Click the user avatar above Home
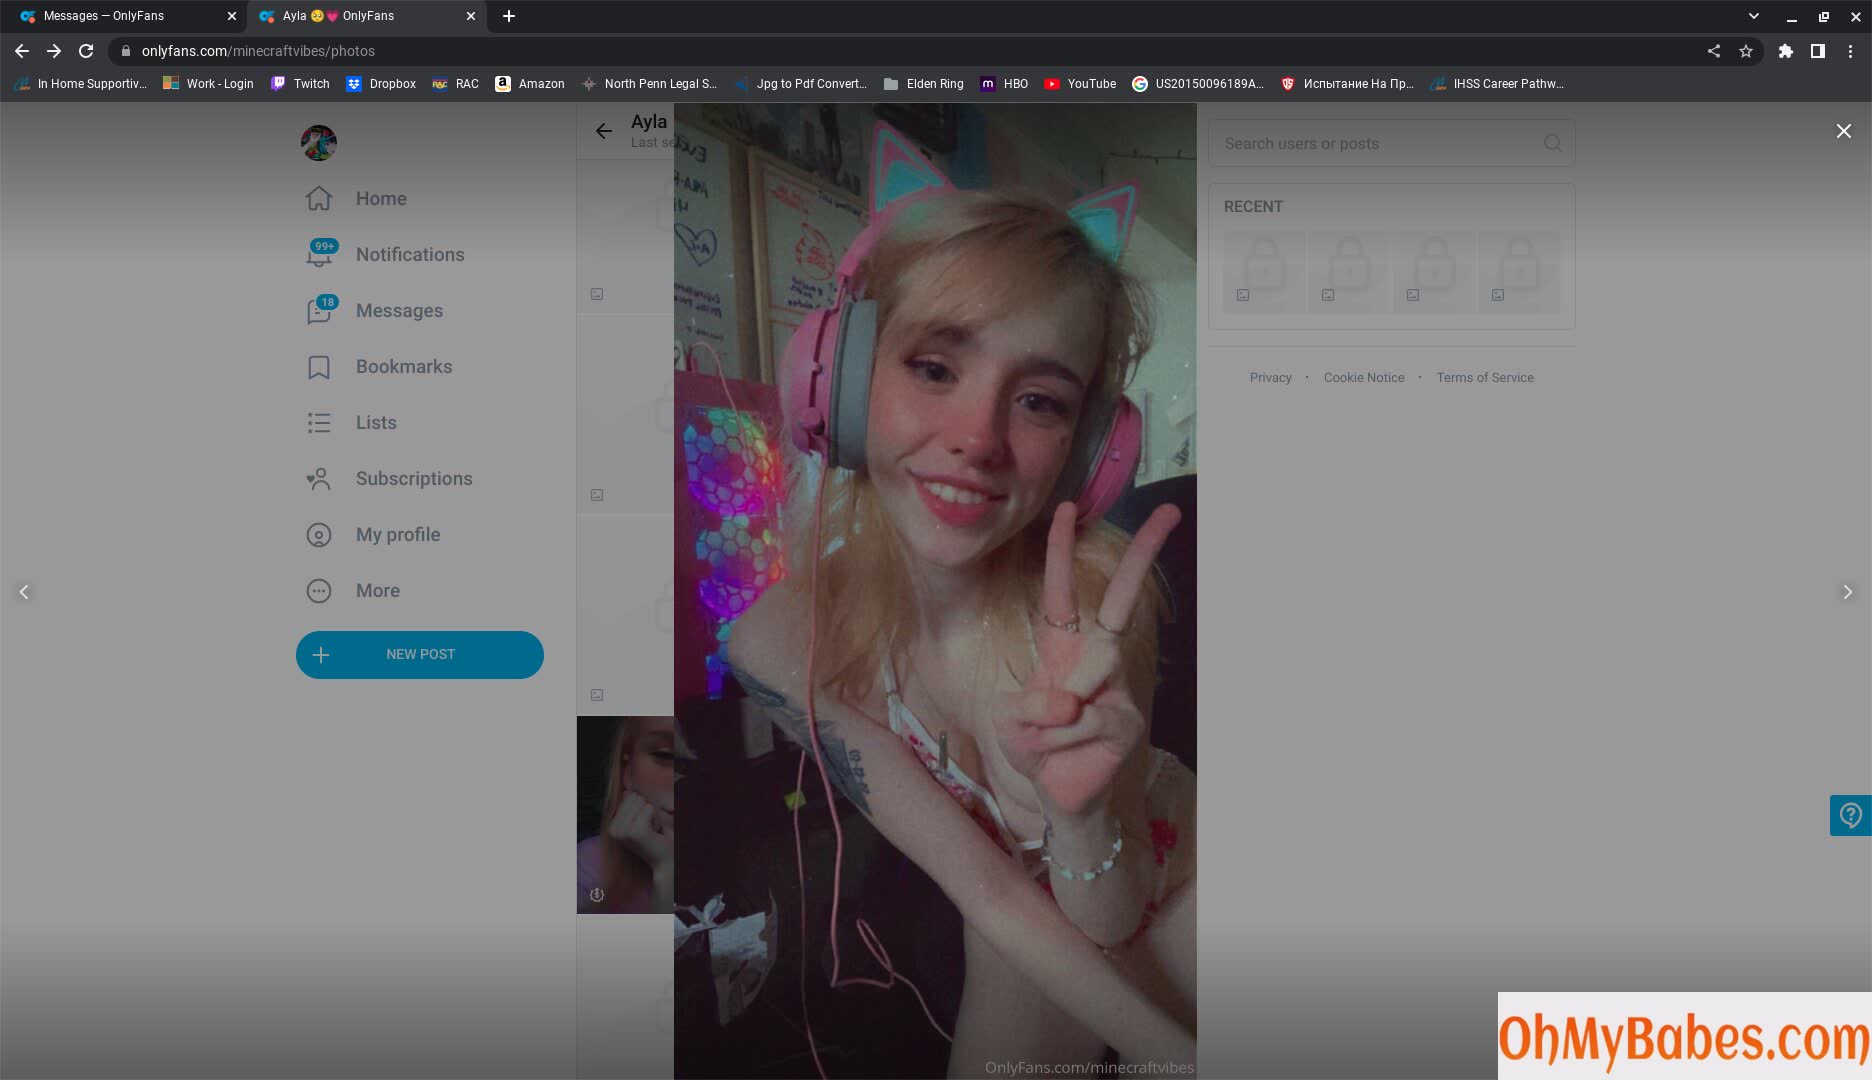Screen dimensions: 1872x1080 319,143
